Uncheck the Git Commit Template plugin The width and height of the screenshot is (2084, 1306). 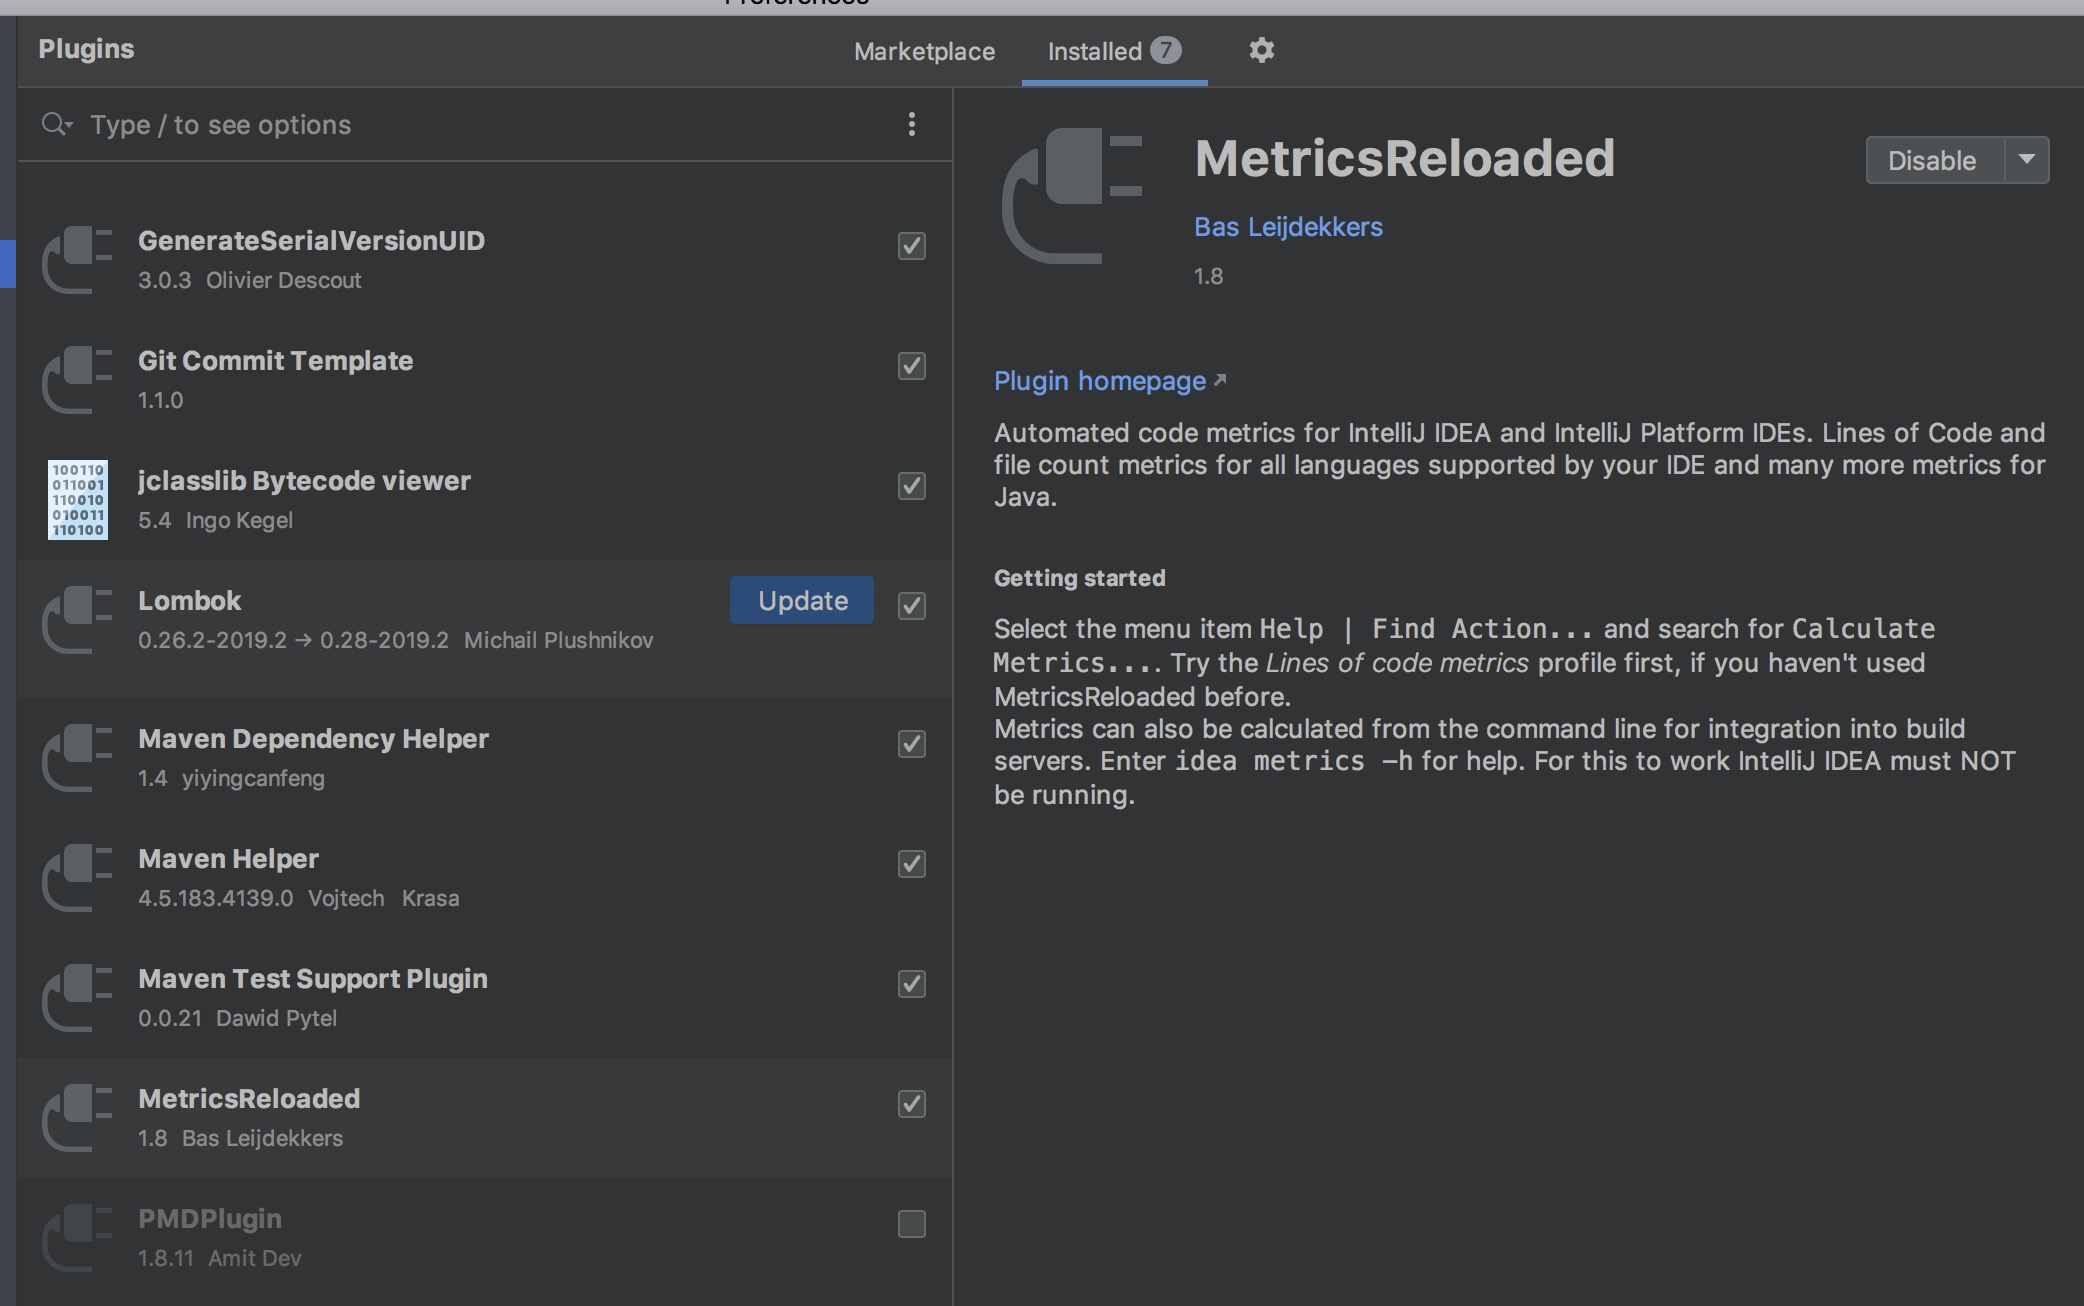pos(911,366)
